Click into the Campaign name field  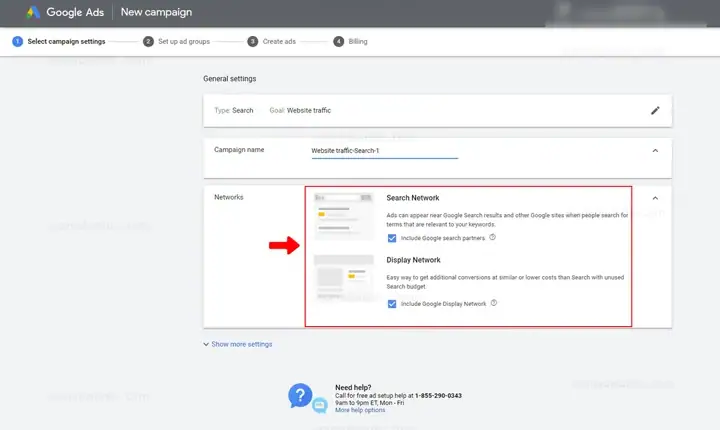(x=385, y=151)
